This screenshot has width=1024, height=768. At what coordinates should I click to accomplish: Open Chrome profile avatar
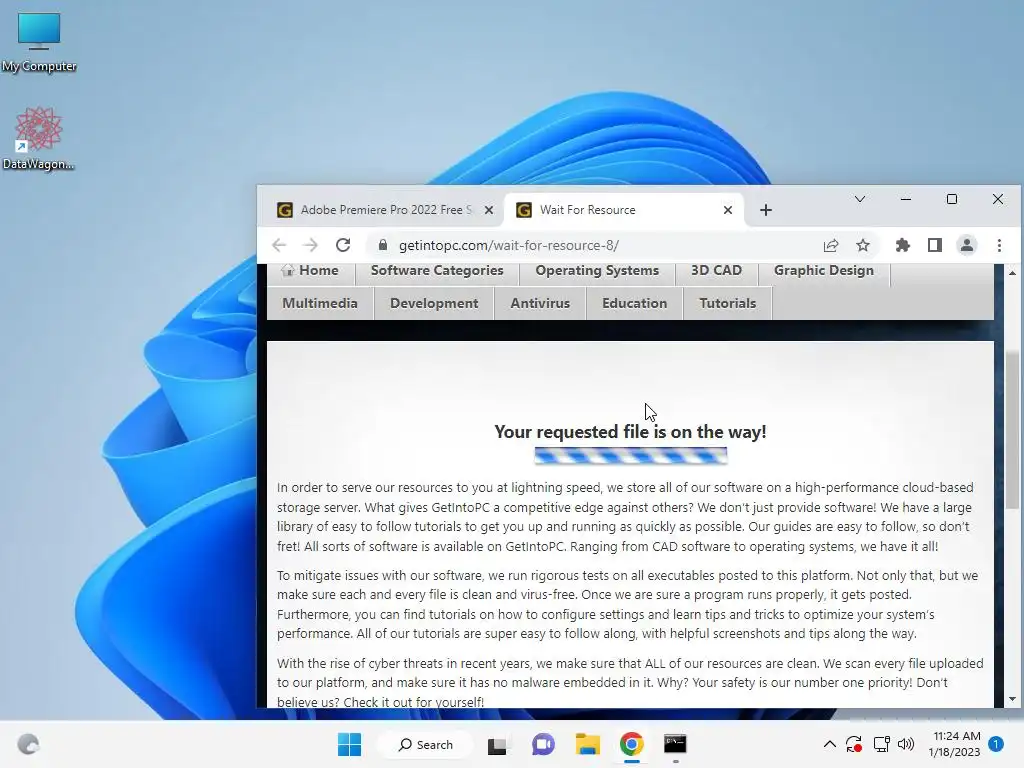967,246
